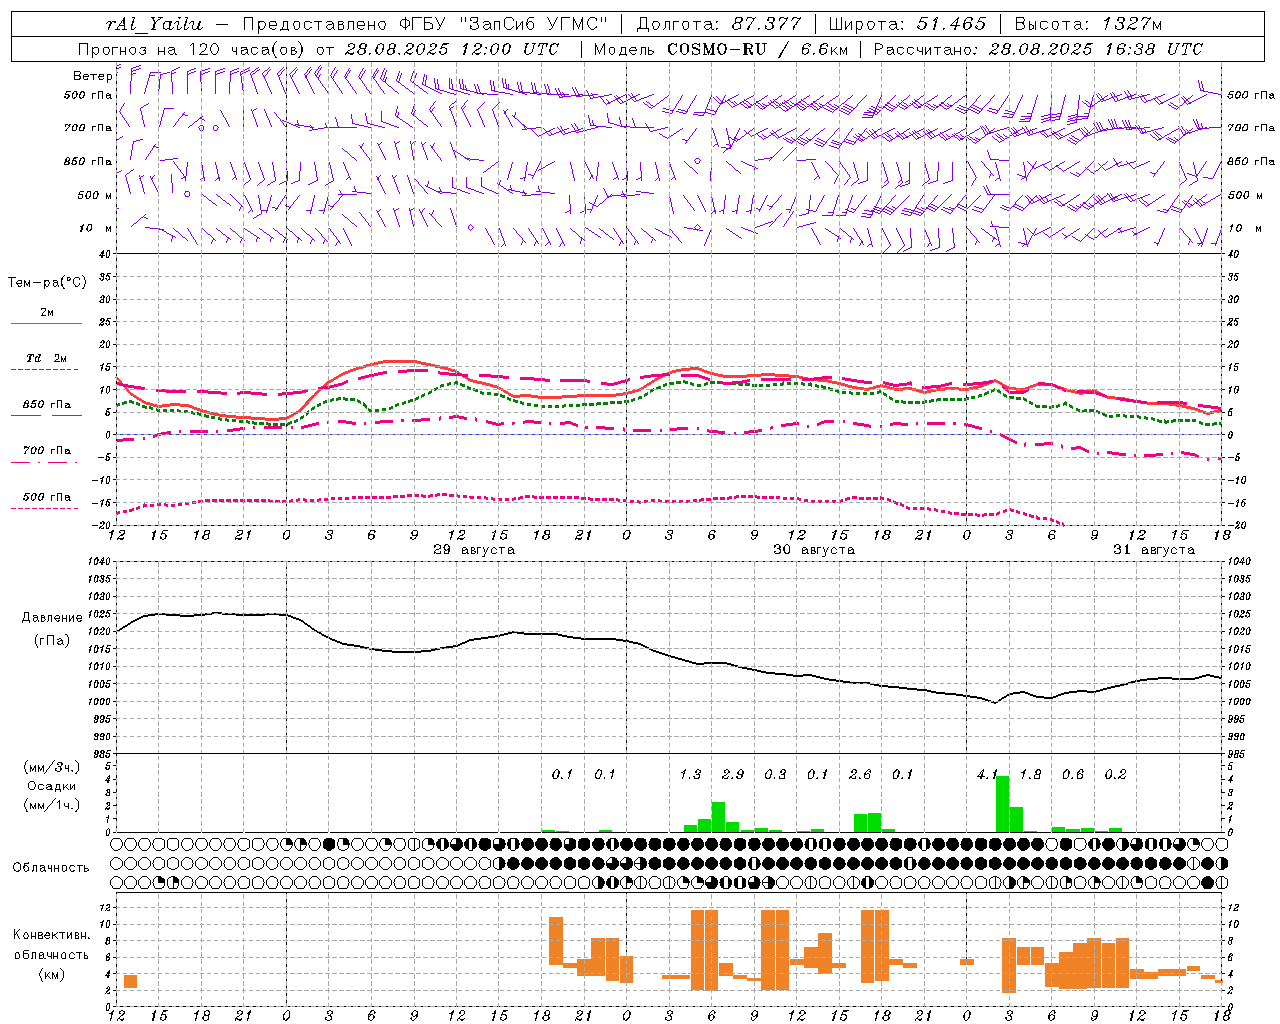Click "Прогноз на 120 часа(ов)" forecast length text
The image size is (1280, 1024).
tap(193, 49)
